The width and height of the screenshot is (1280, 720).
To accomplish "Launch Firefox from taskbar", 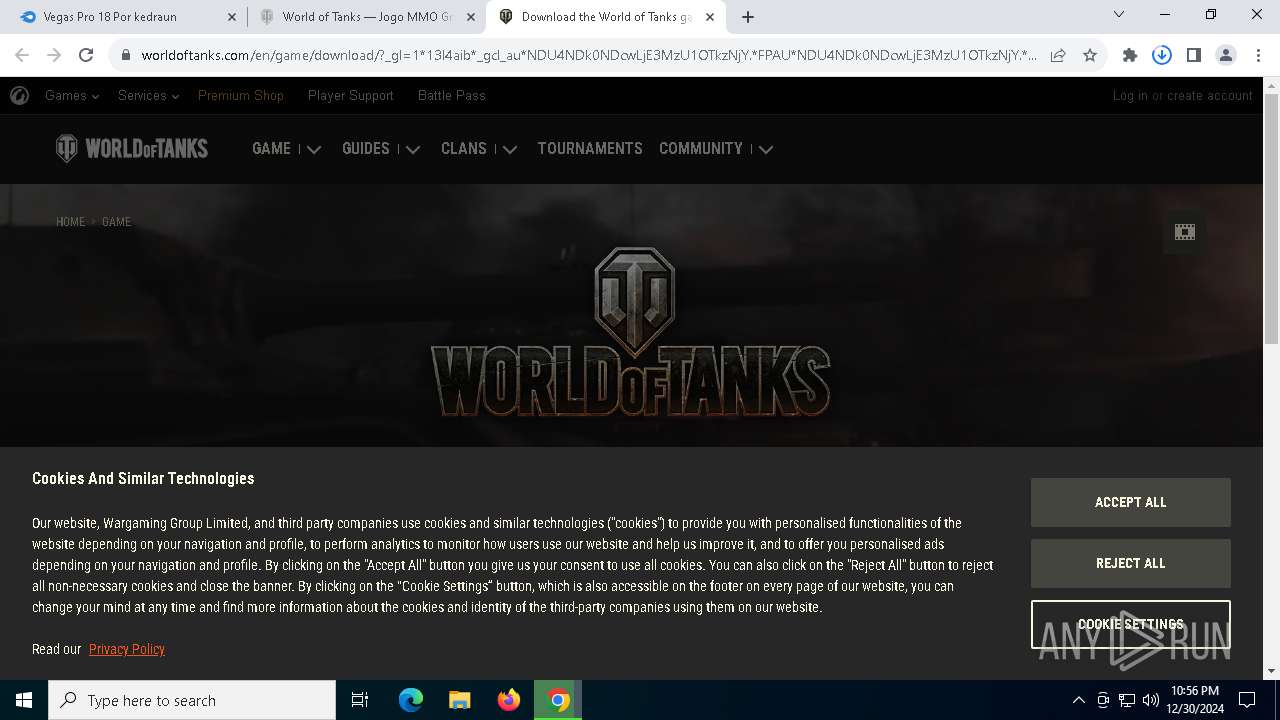I will pos(509,700).
